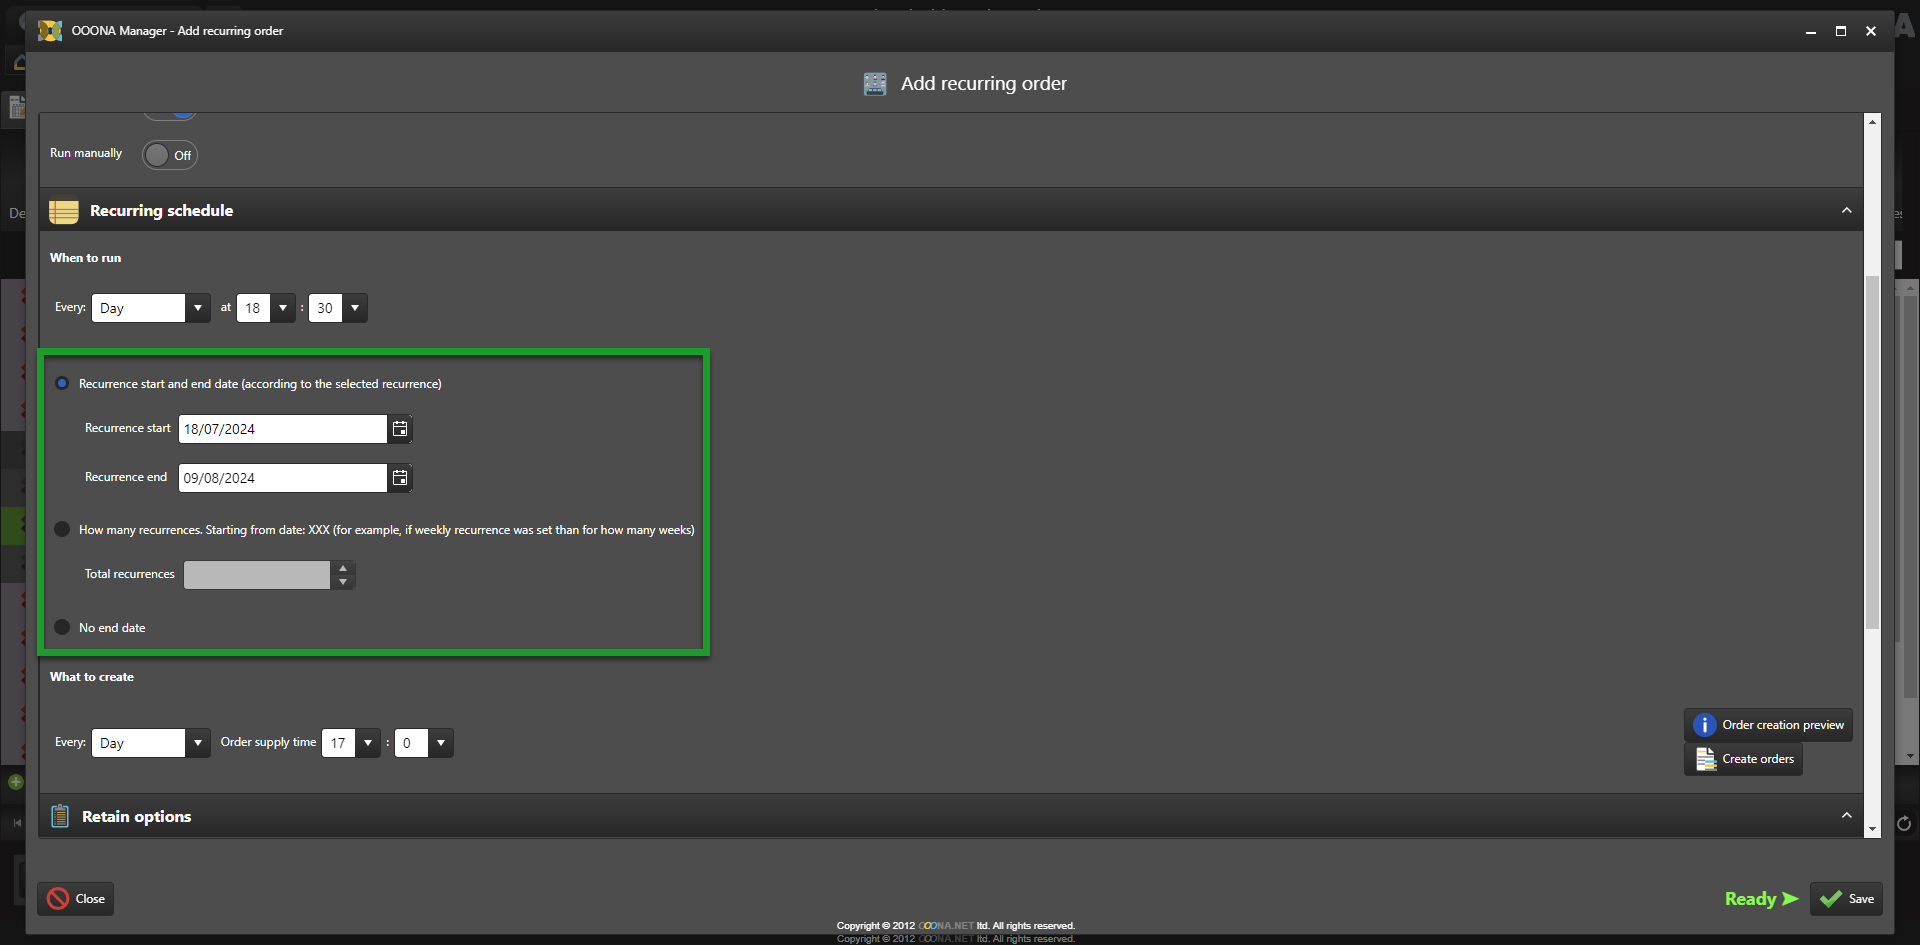Click the Order creation preview info icon
1920x945 pixels.
pyautogui.click(x=1704, y=725)
